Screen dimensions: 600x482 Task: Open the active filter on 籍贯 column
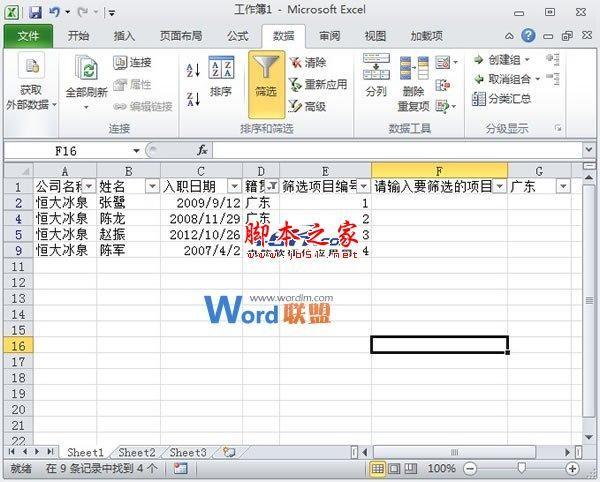272,186
